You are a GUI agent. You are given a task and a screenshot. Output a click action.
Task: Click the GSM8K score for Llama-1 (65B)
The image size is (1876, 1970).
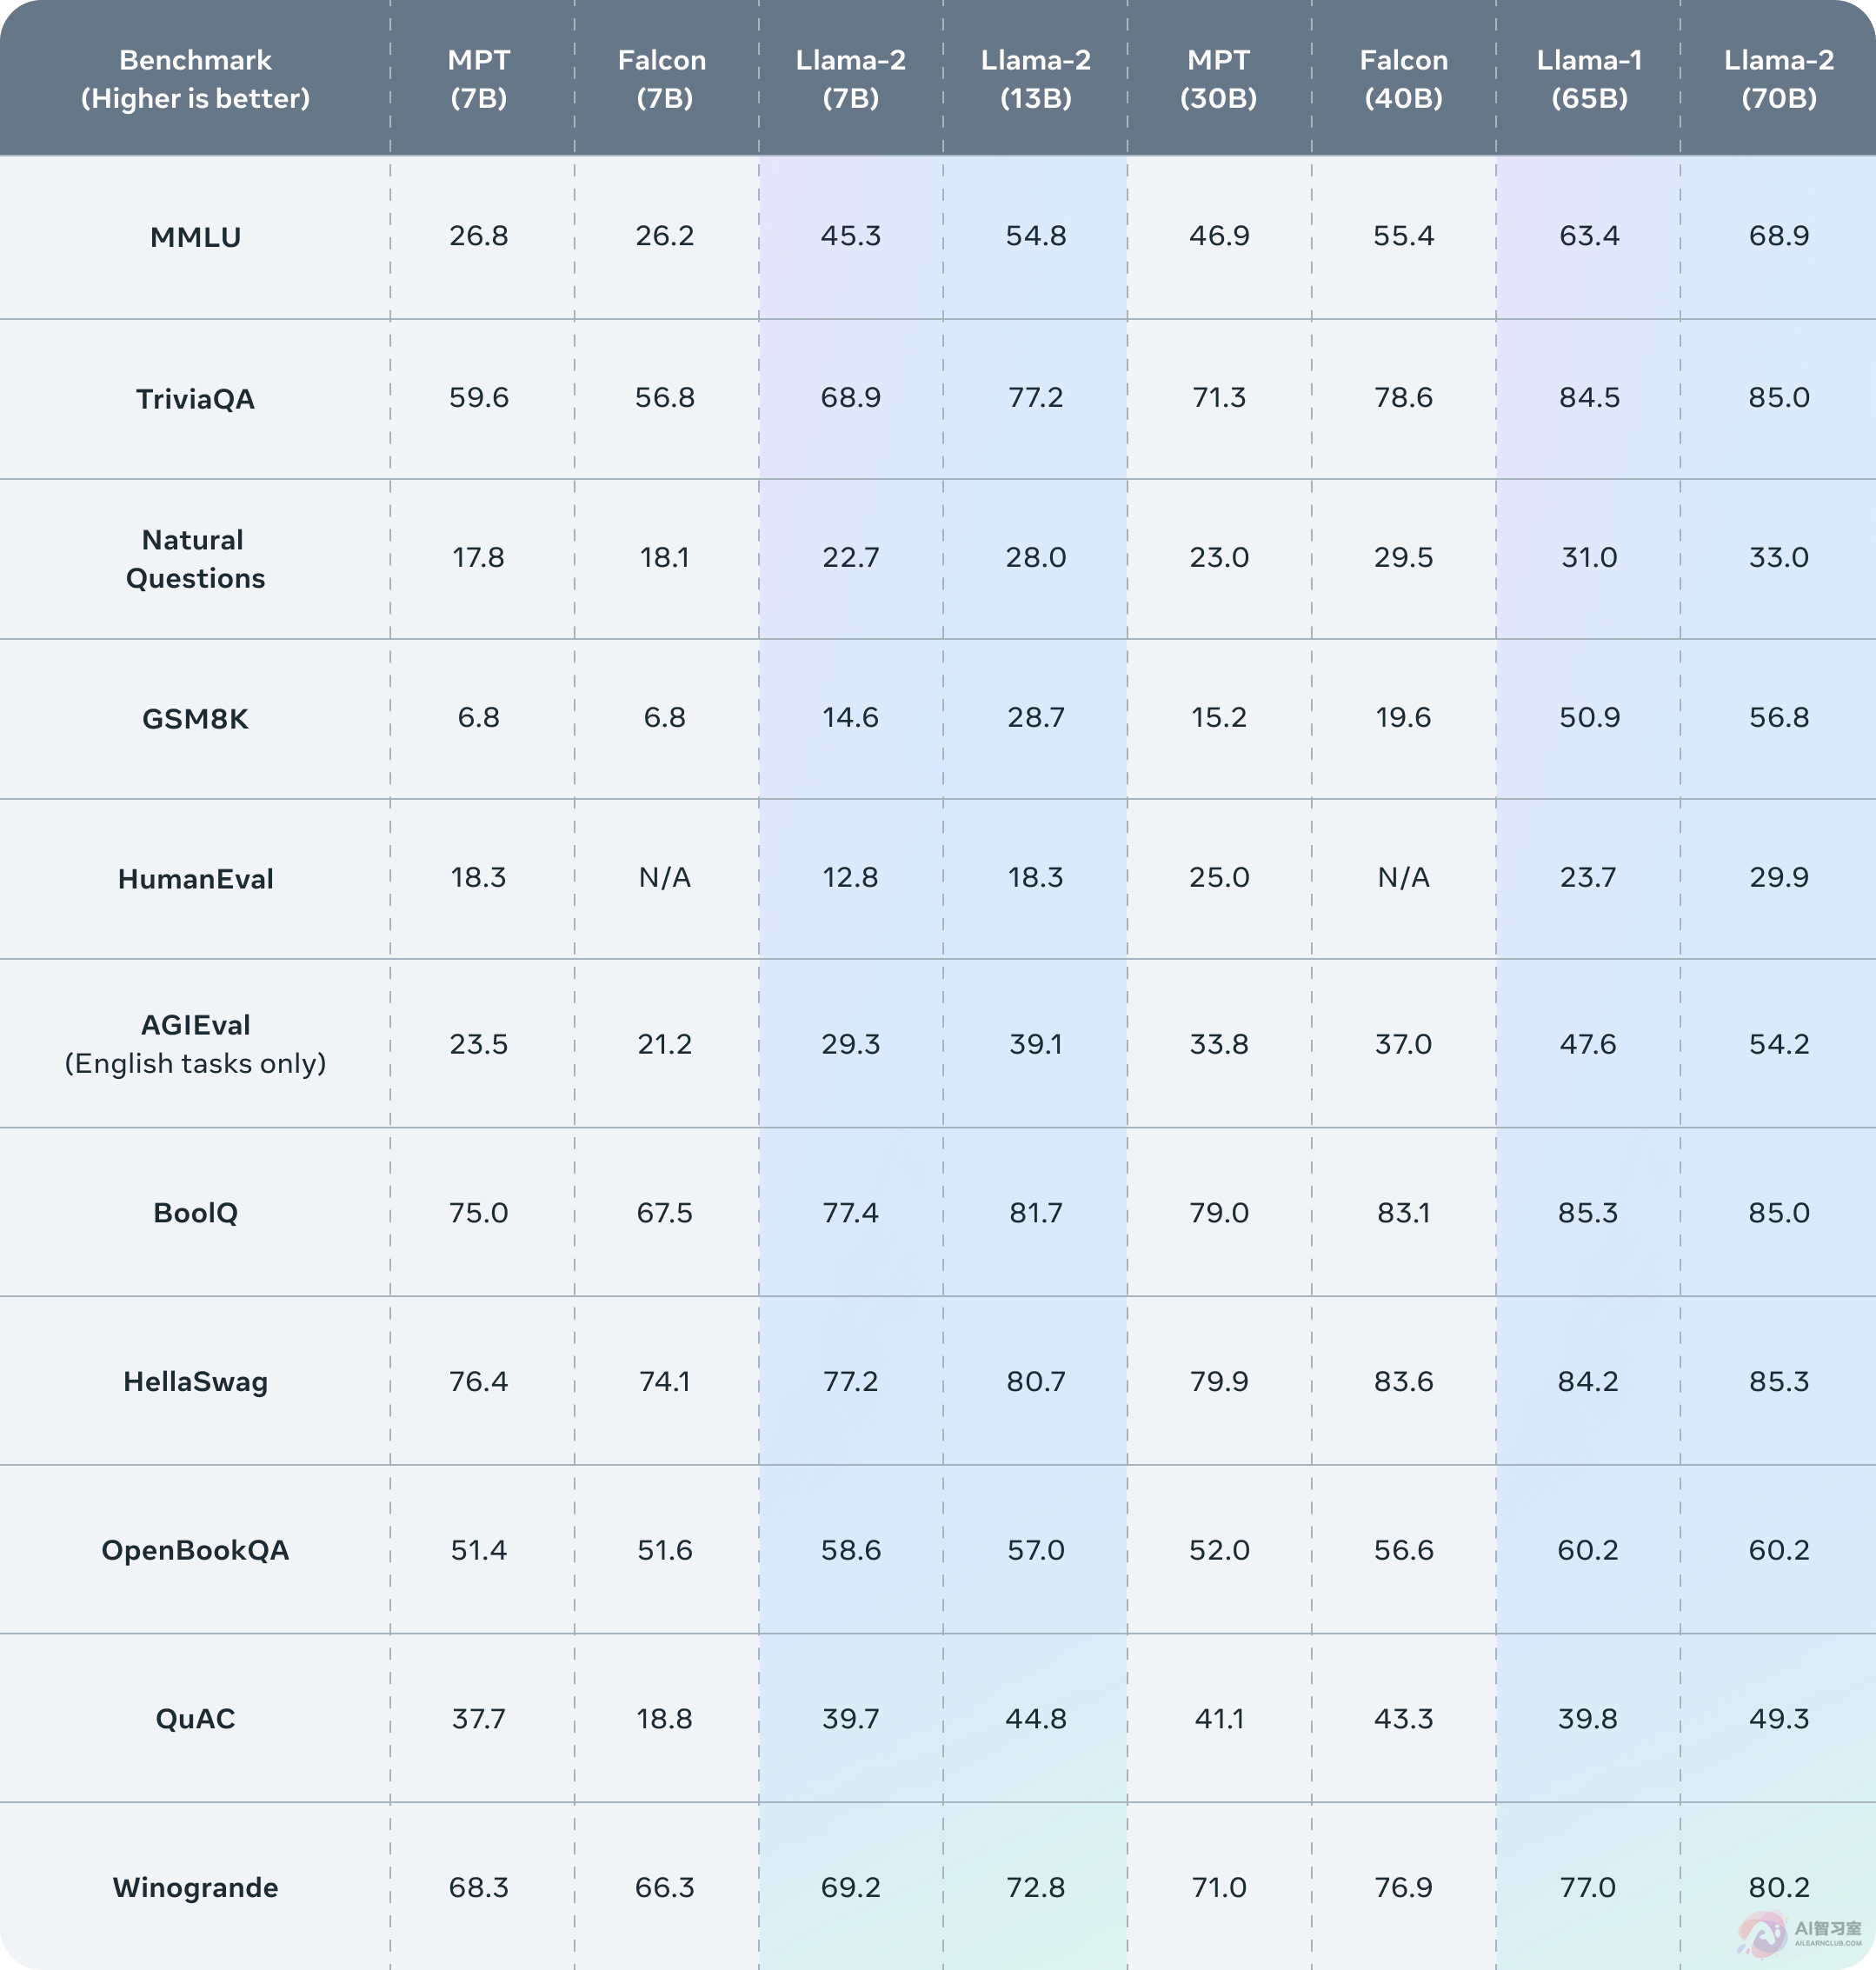click(1589, 717)
